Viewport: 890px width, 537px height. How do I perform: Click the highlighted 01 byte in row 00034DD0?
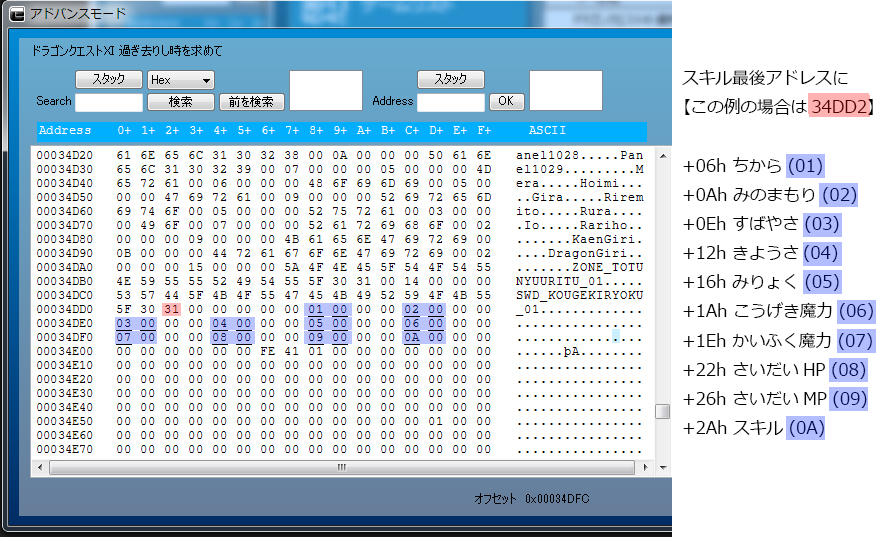pyautogui.click(x=316, y=309)
